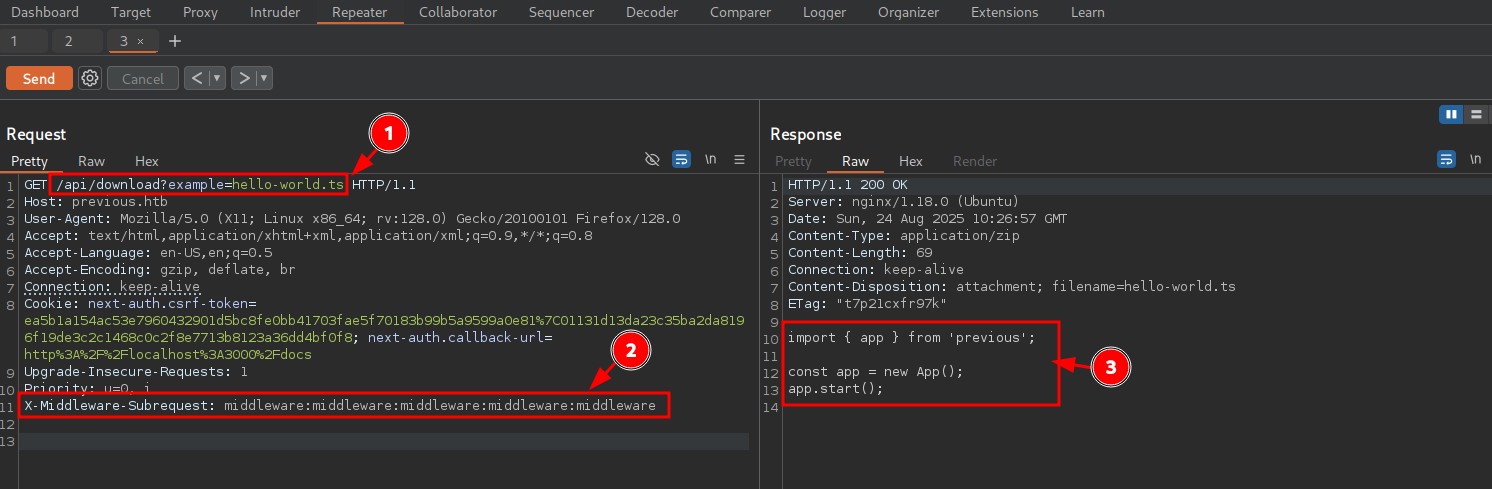Expand the forward history dropdown arrow
The height and width of the screenshot is (489, 1492).
pyautogui.click(x=264, y=78)
